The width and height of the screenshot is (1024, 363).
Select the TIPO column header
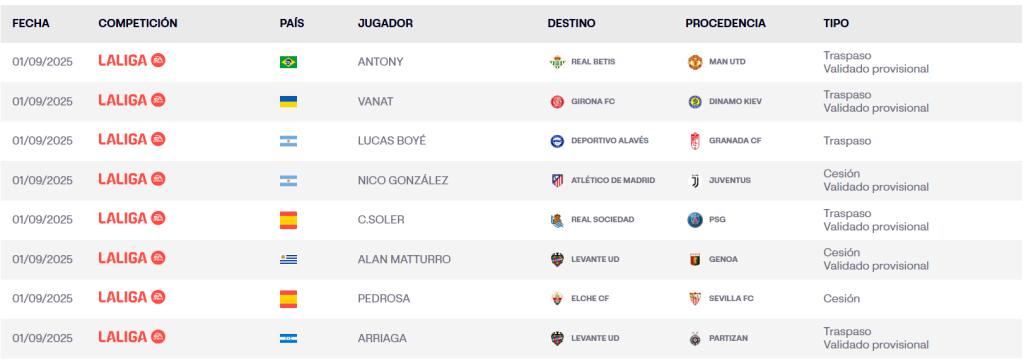(x=836, y=24)
